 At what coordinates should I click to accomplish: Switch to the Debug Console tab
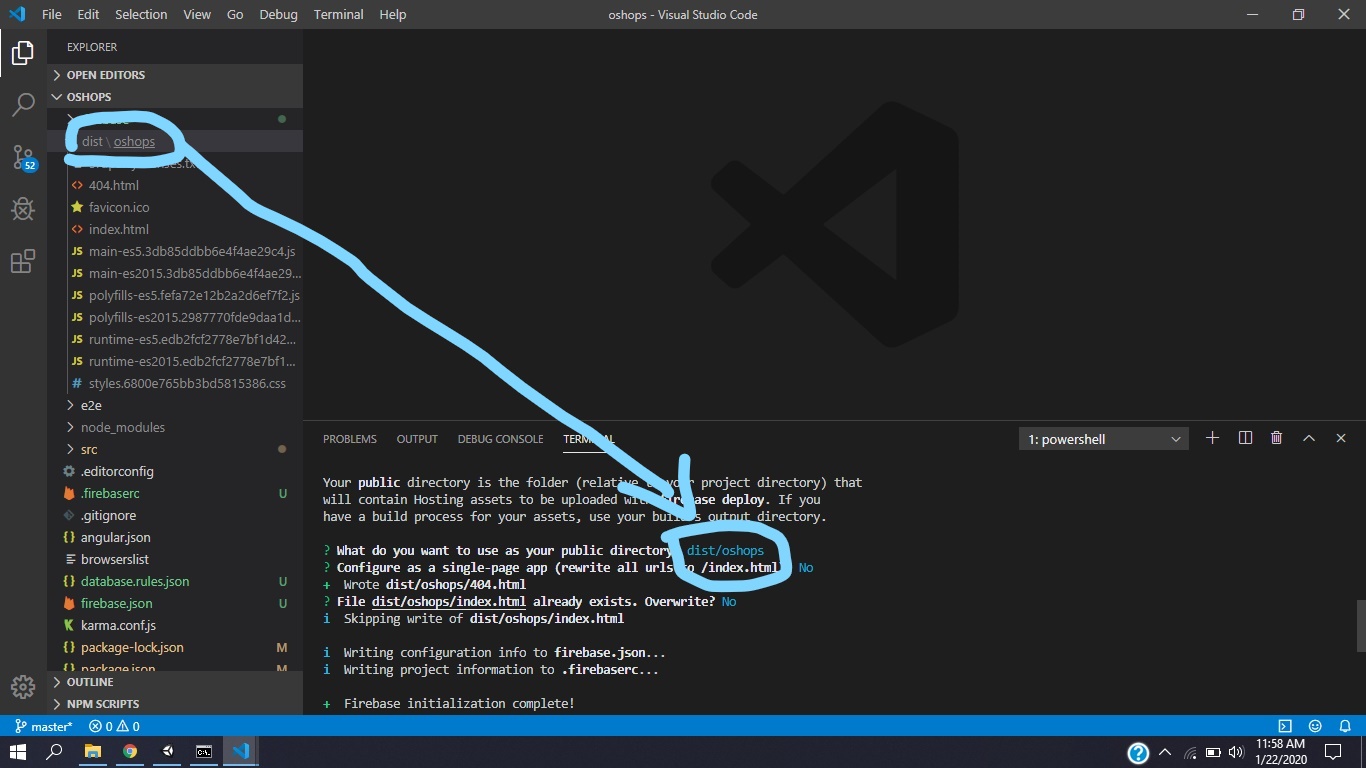click(500, 439)
